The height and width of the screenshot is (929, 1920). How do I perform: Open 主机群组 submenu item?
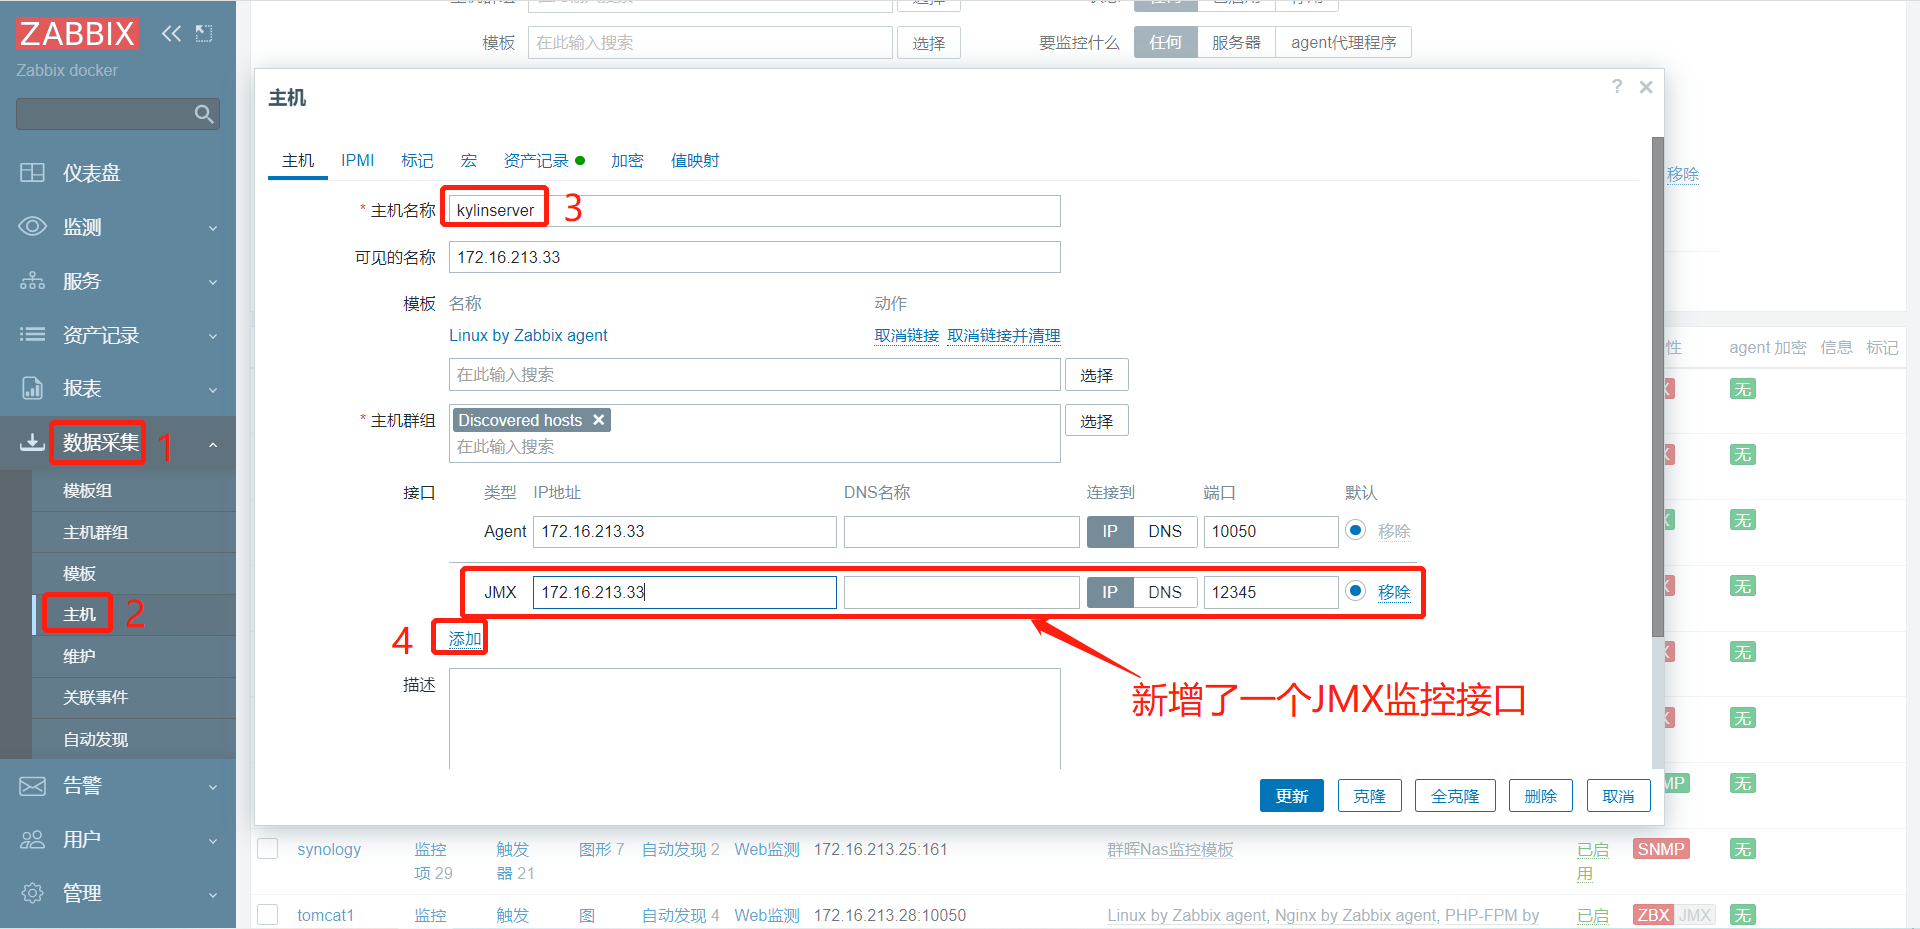[x=134, y=532]
